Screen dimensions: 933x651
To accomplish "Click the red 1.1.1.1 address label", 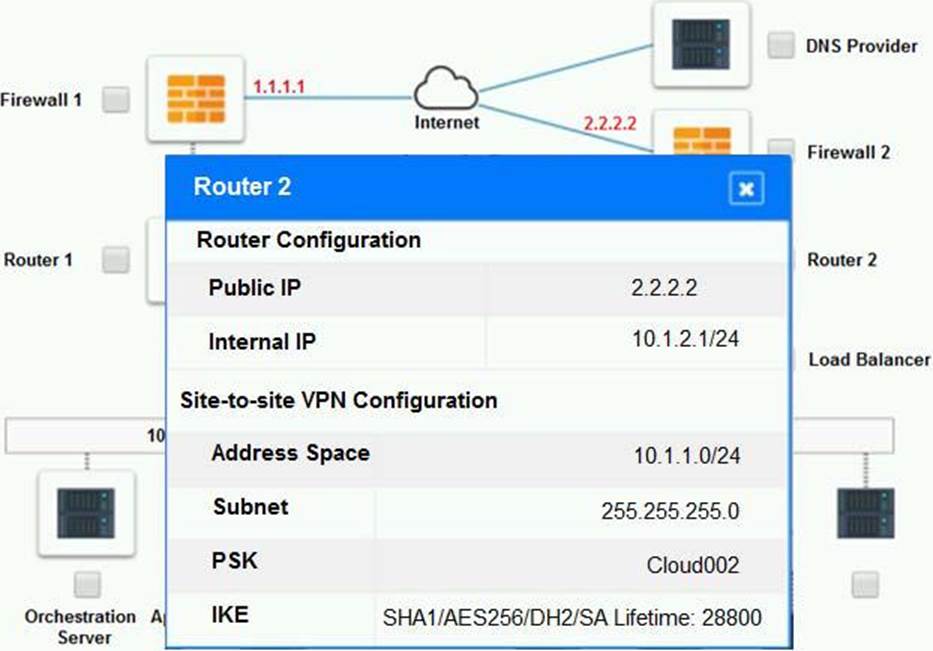I will (279, 87).
